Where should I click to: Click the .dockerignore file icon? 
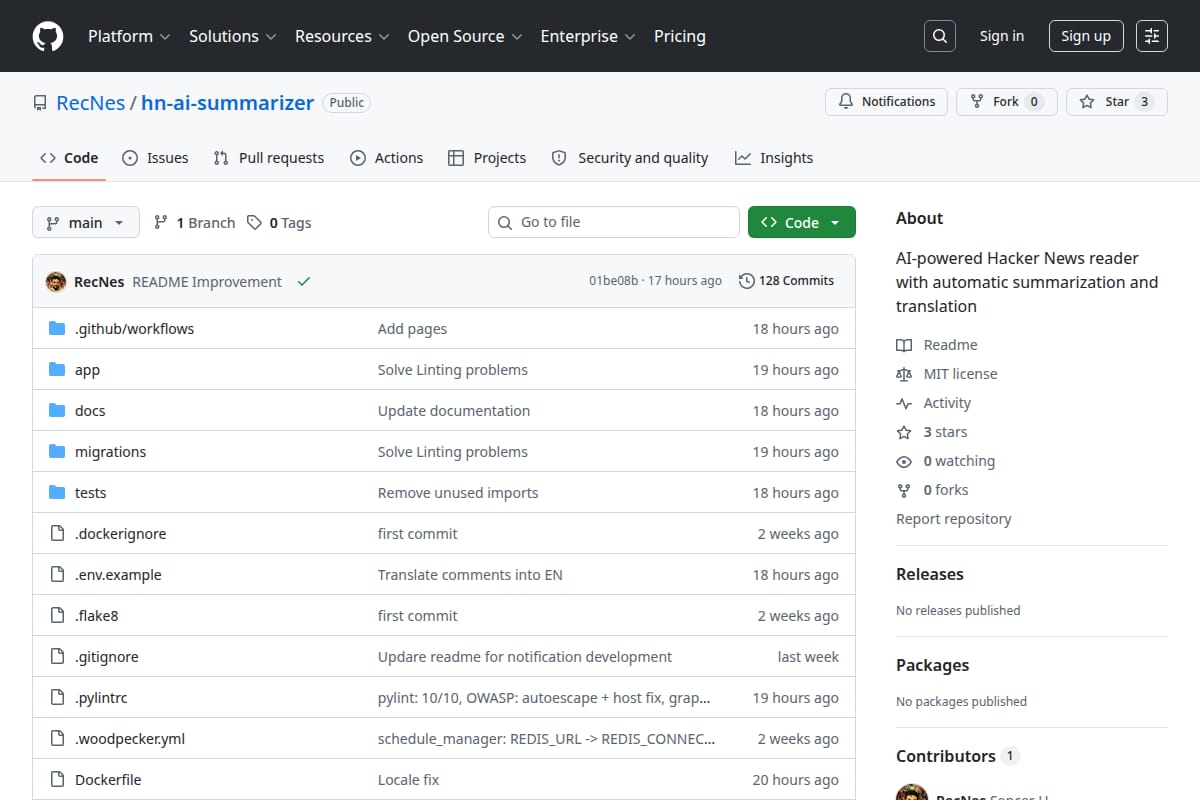coord(57,534)
